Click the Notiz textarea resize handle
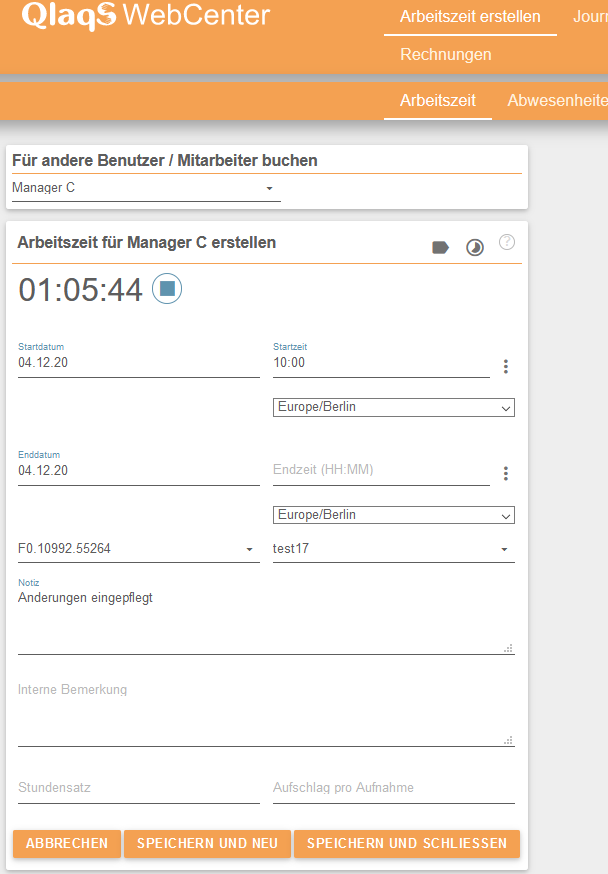This screenshot has width=608, height=874. (508, 648)
